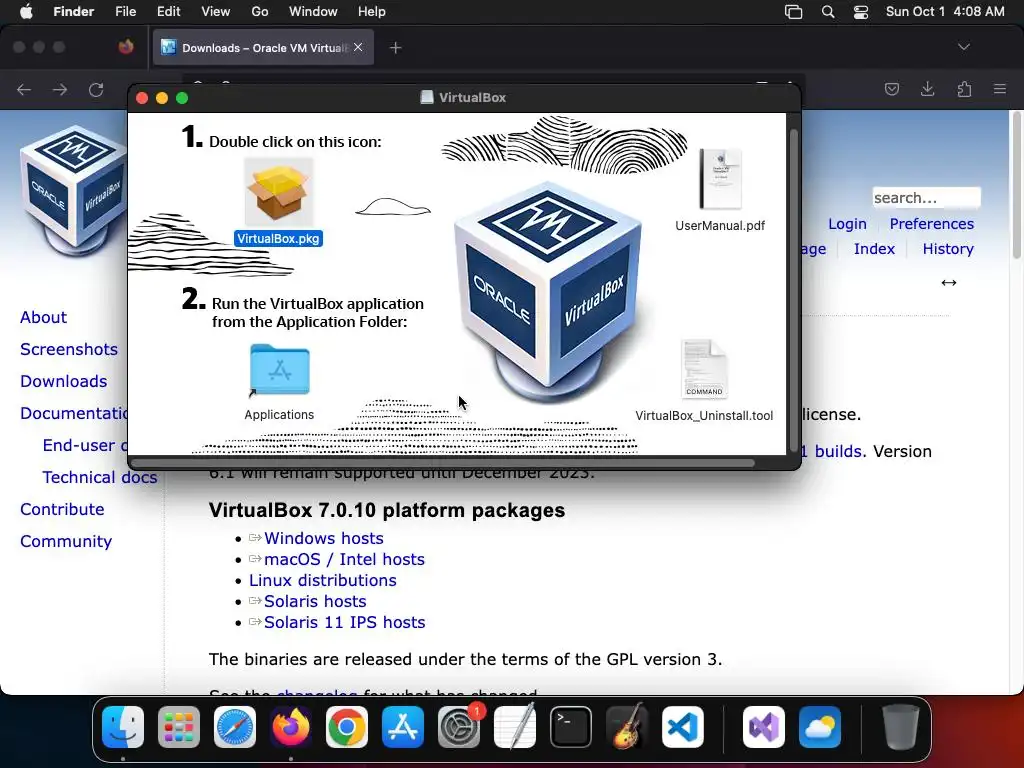Open the Applications folder shortcut
The width and height of the screenshot is (1024, 768).
(280, 370)
